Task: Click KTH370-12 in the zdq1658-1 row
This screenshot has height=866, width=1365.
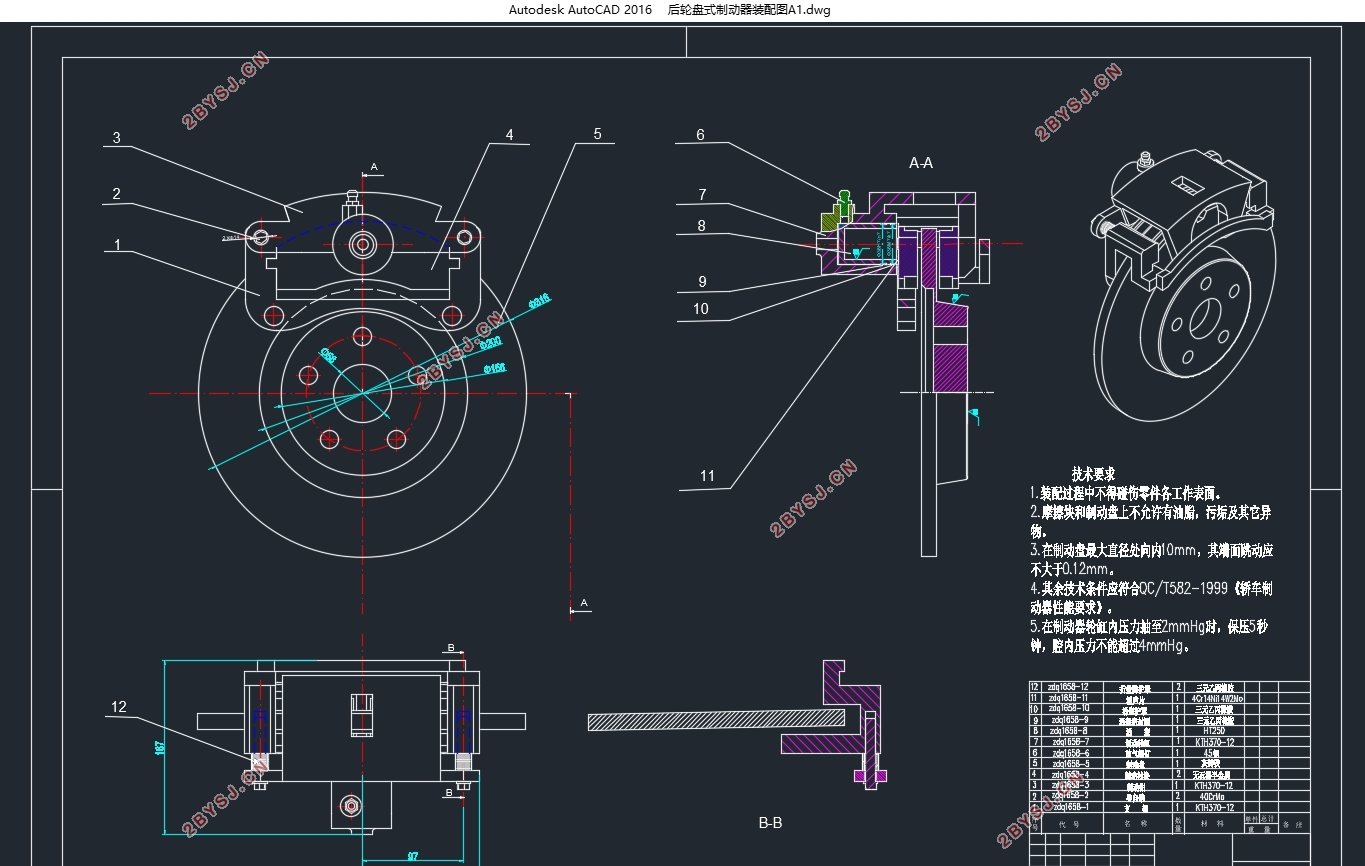Action: (x=1214, y=807)
